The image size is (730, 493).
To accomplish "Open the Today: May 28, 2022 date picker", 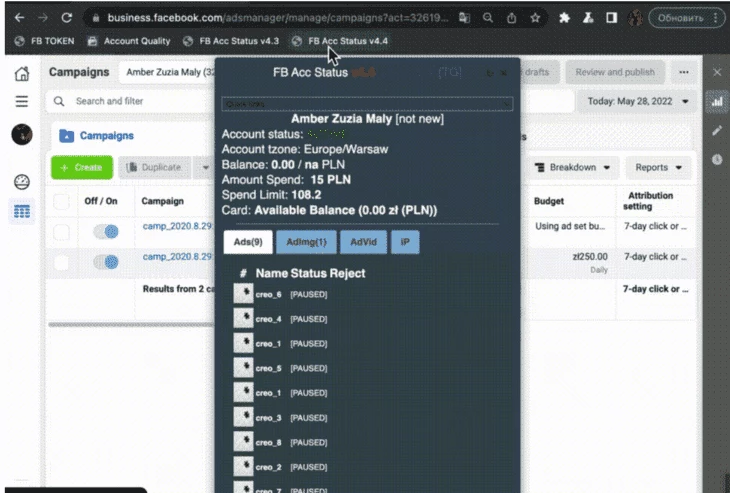I will coord(637,101).
